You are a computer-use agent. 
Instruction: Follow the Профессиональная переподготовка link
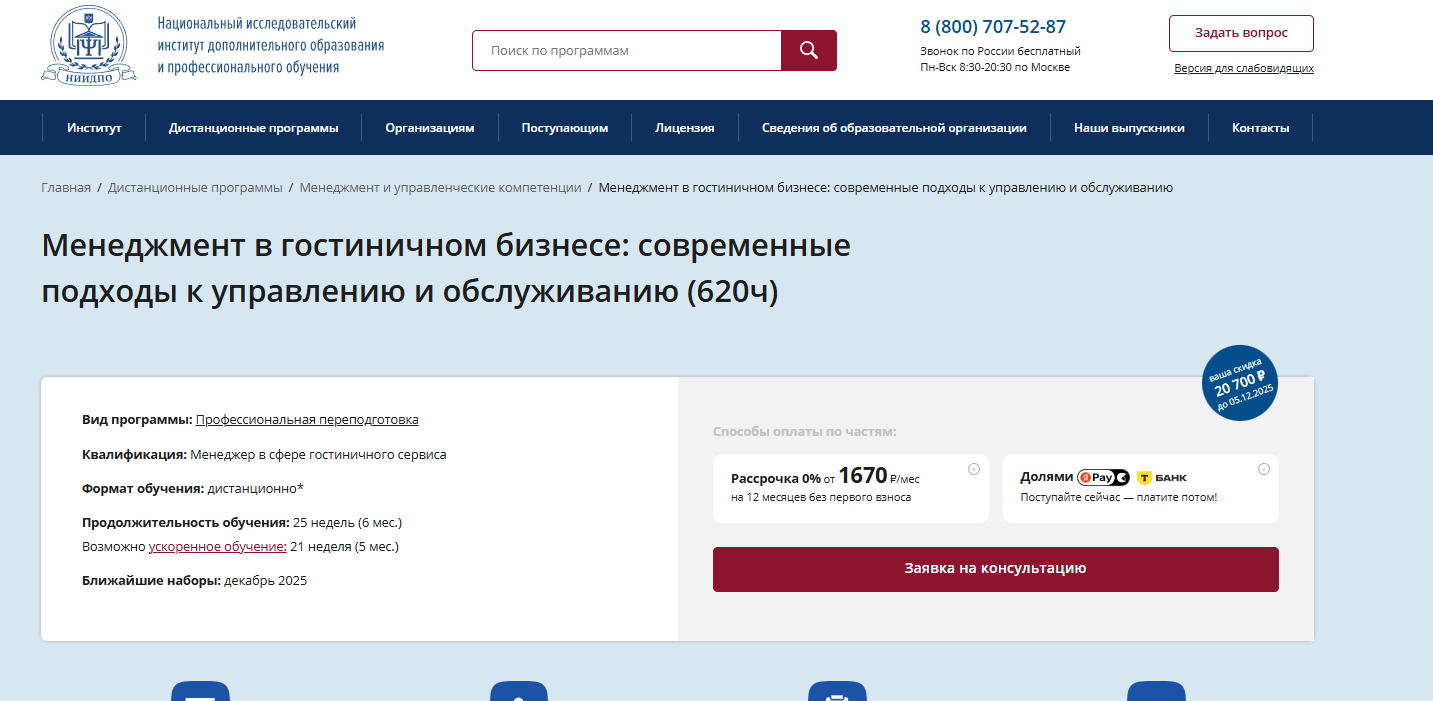click(307, 420)
